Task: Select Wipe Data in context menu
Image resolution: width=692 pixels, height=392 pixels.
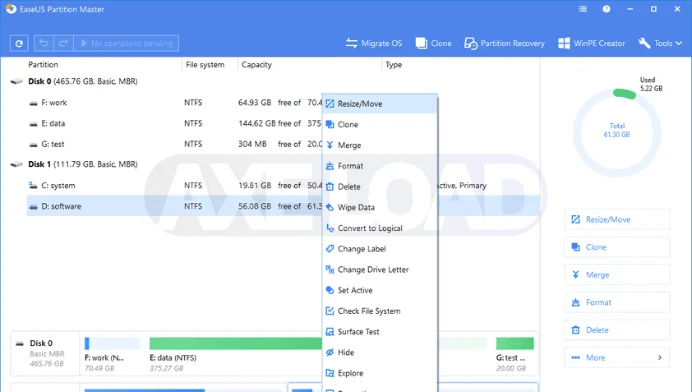Action: 380,207
